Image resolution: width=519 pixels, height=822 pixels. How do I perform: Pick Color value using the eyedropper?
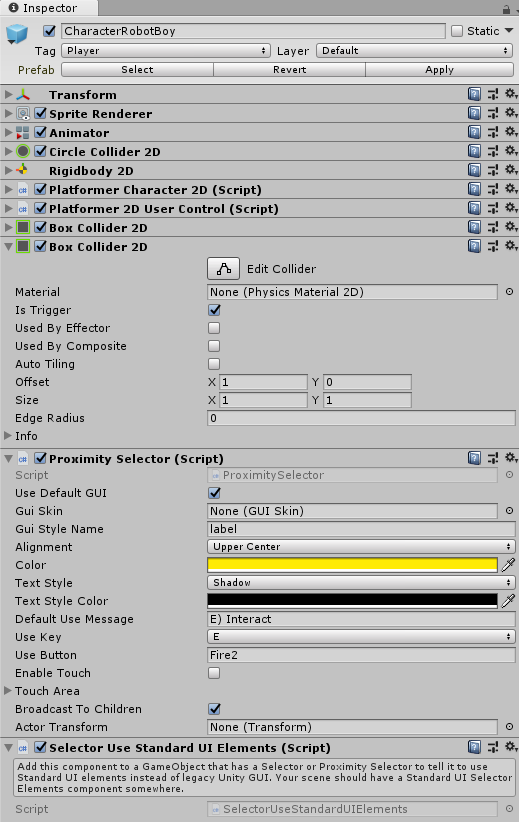508,565
